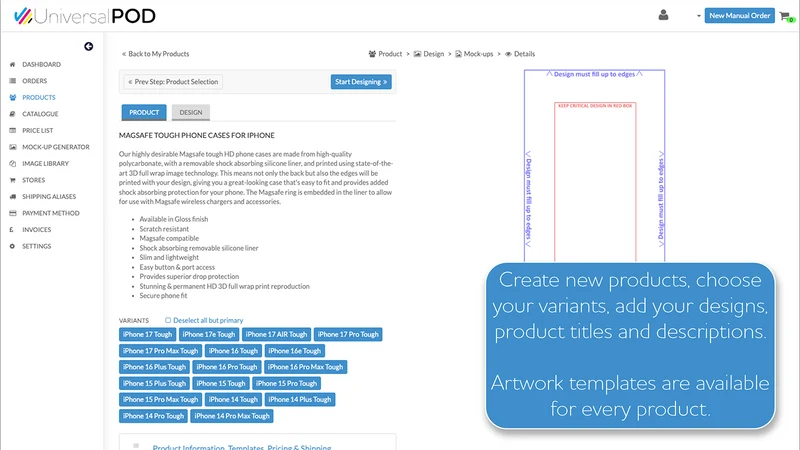The height and width of the screenshot is (450, 800).
Task: Switch to the DESIGN tab
Action: tap(191, 112)
